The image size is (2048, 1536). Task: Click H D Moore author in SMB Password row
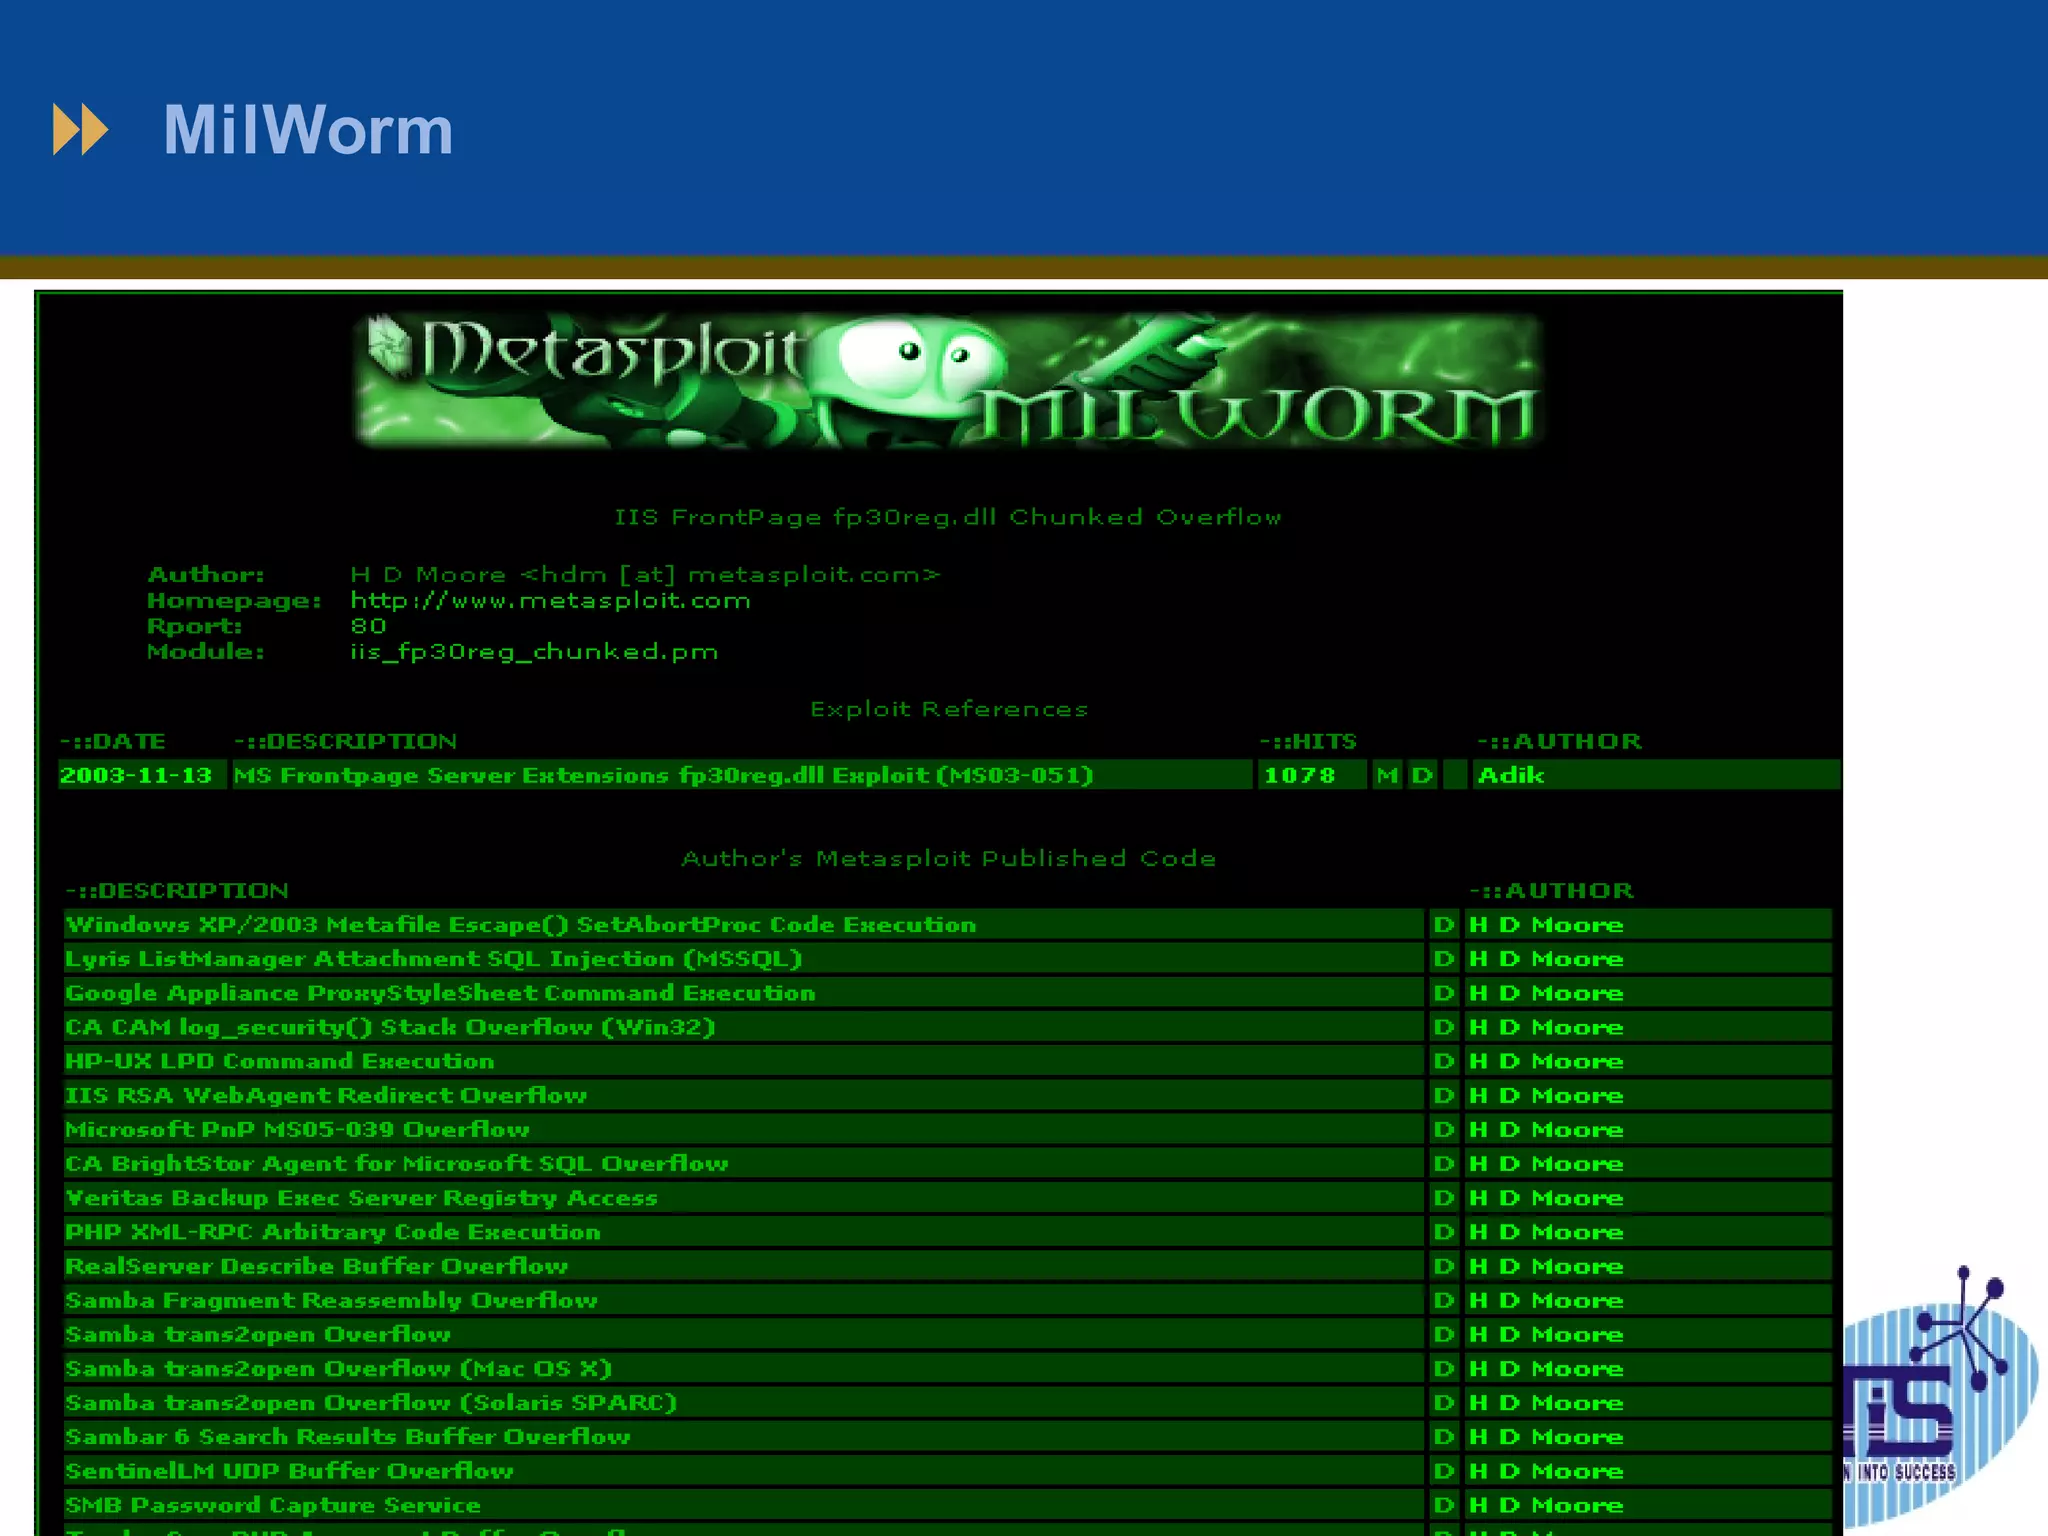pos(1546,1505)
